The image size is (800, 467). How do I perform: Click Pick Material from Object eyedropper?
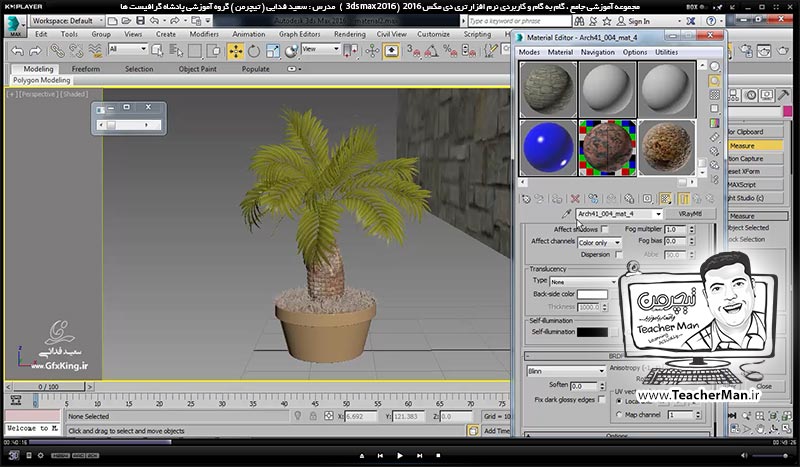click(566, 214)
